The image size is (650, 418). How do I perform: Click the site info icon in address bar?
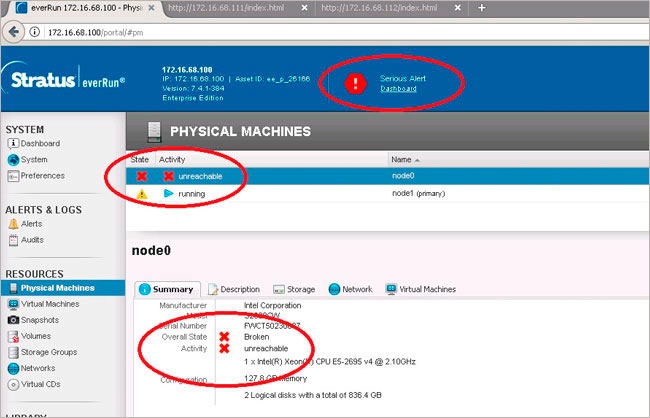34,32
